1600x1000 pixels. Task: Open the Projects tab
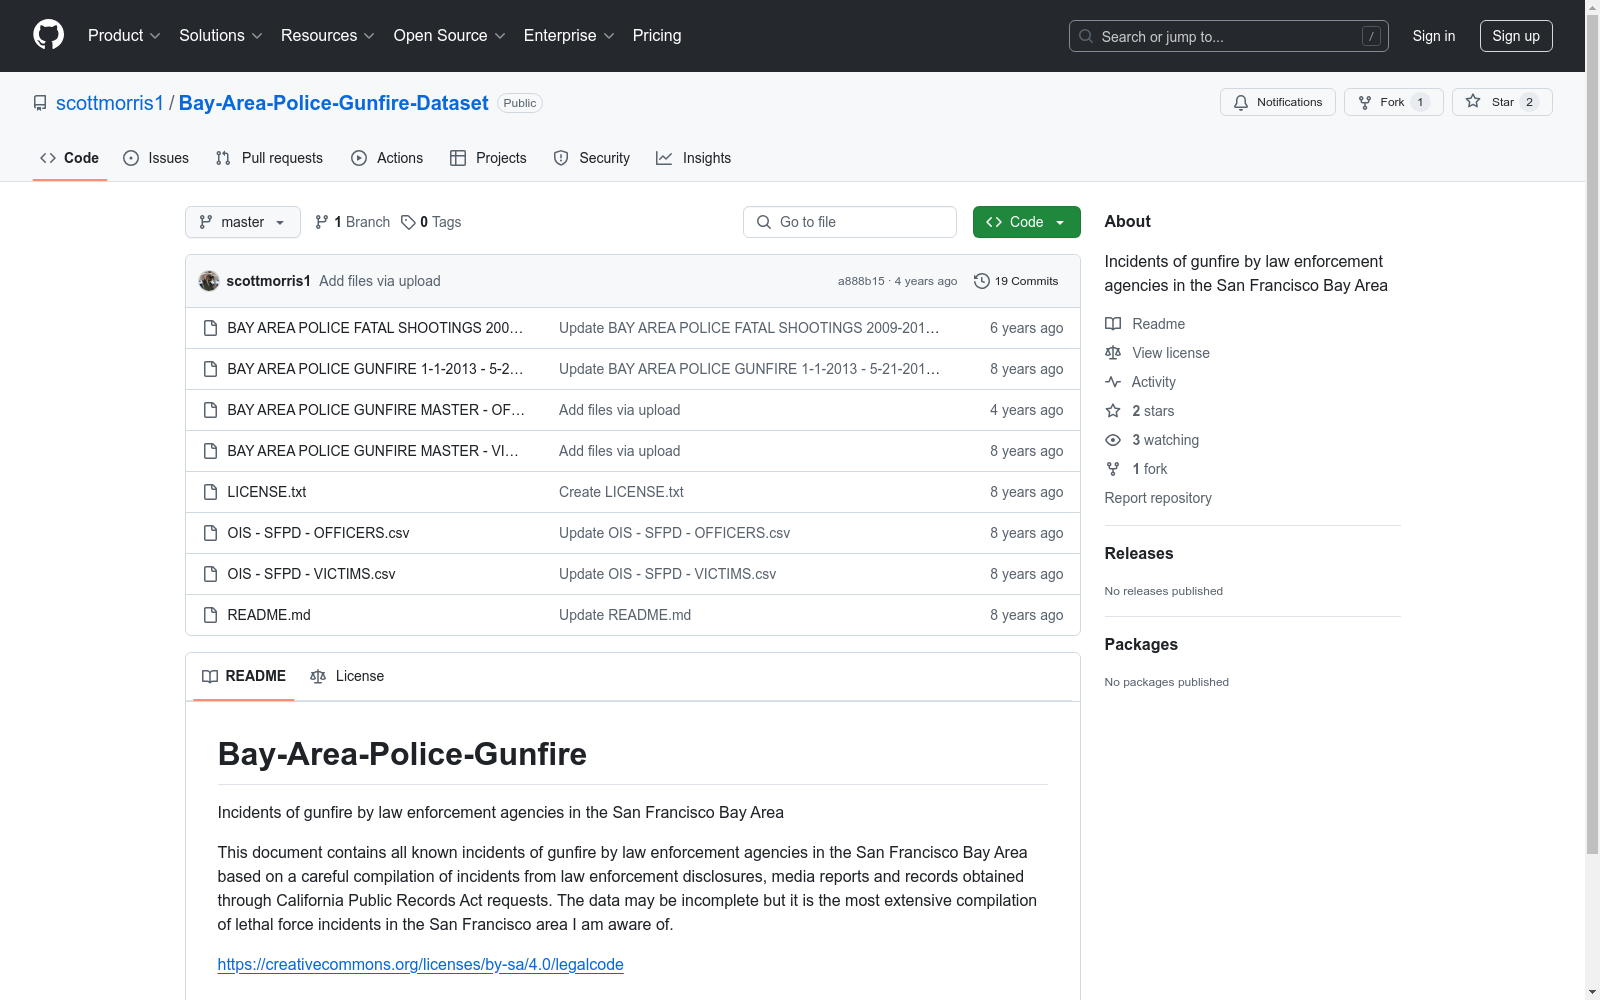tap(488, 158)
